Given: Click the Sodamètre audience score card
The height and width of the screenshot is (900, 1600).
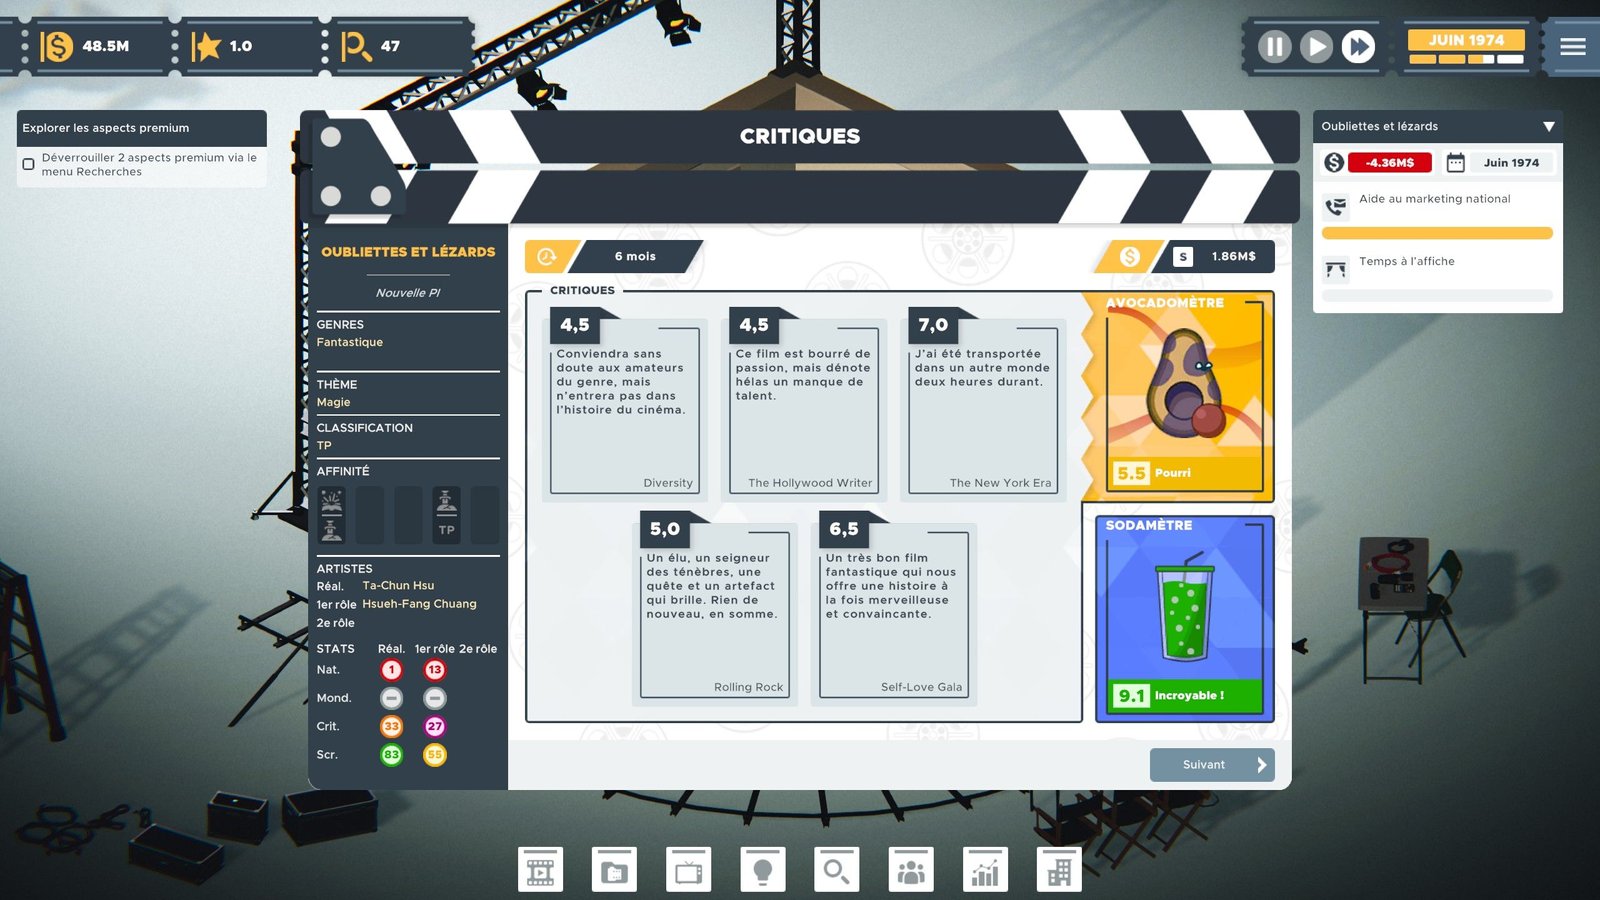Looking at the screenshot, I should click(1184, 618).
